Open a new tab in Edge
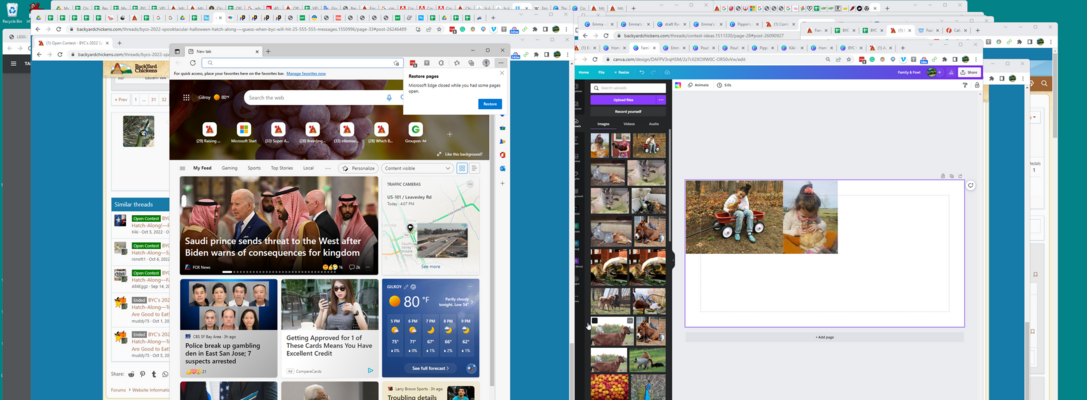 click(x=268, y=51)
